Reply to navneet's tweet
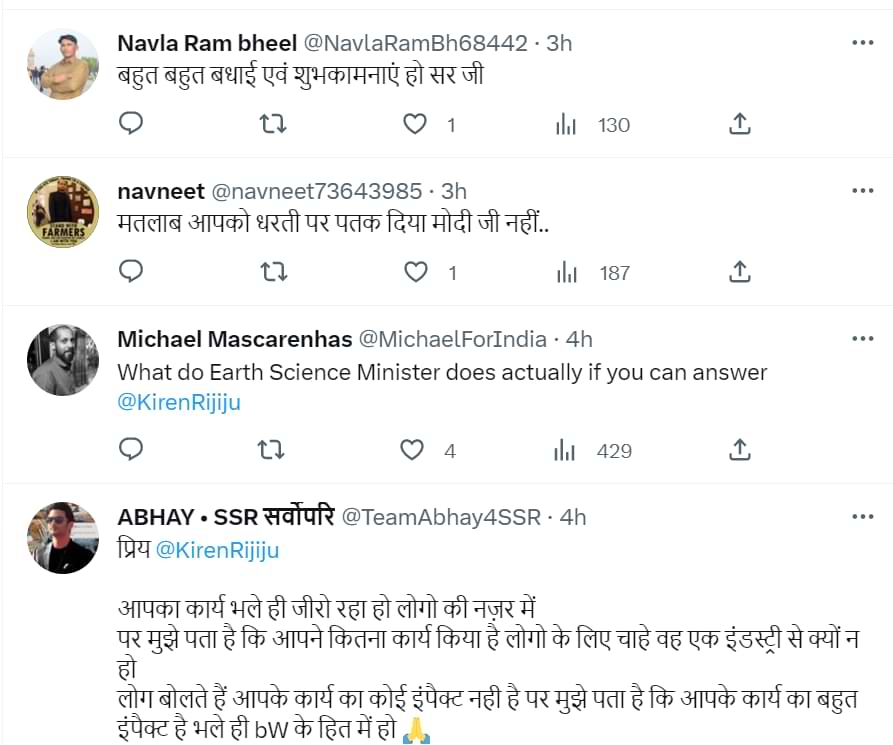The image size is (893, 745). tap(131, 271)
